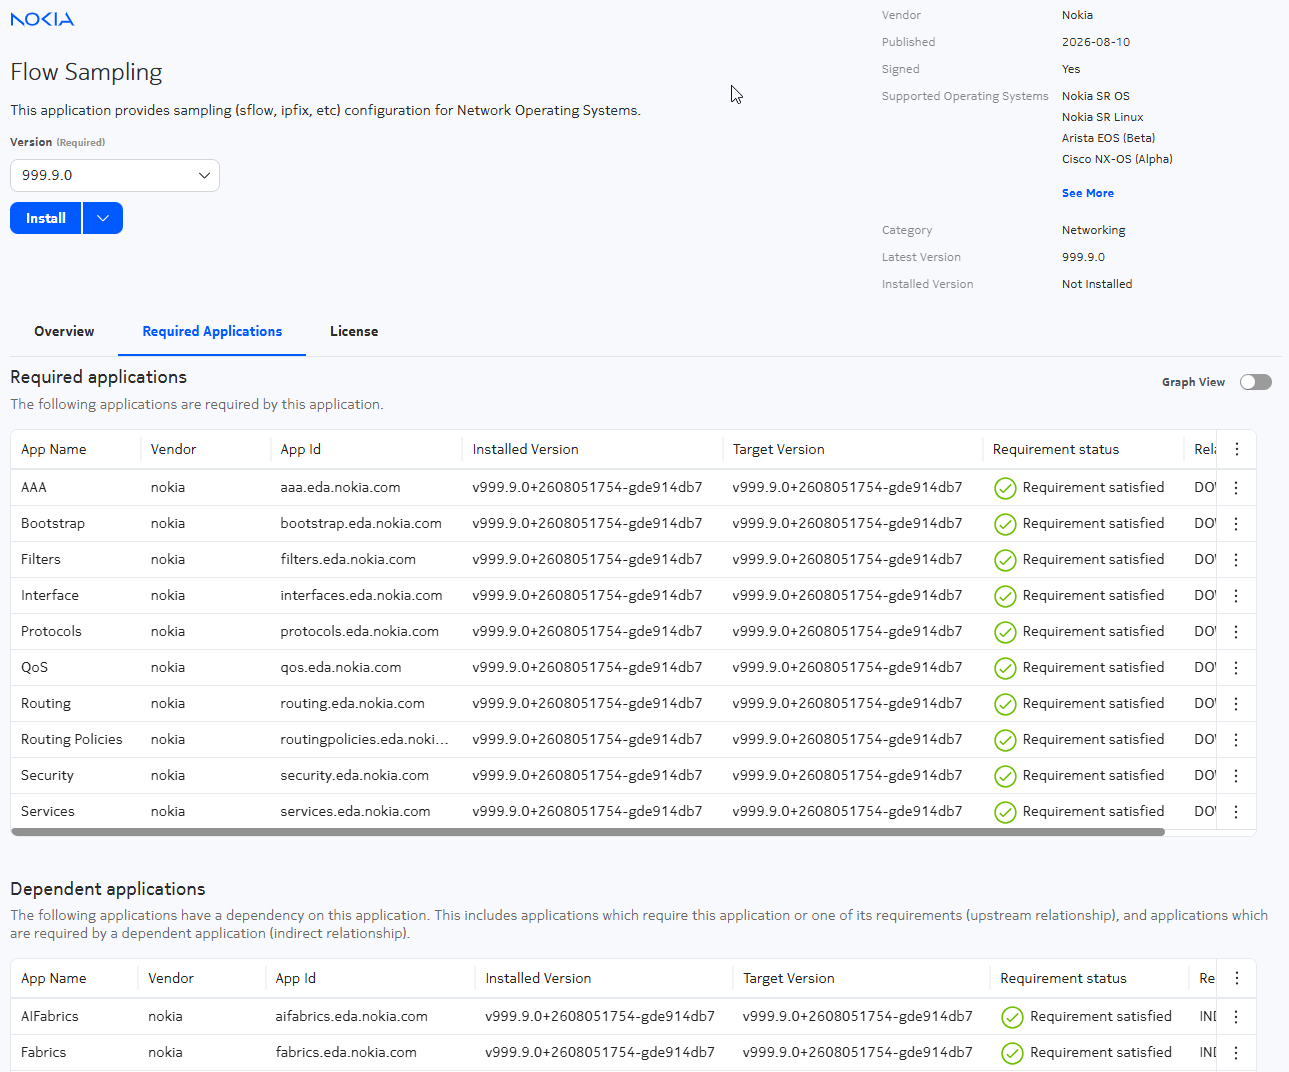
Task: Click the Install button
Action: click(x=46, y=218)
